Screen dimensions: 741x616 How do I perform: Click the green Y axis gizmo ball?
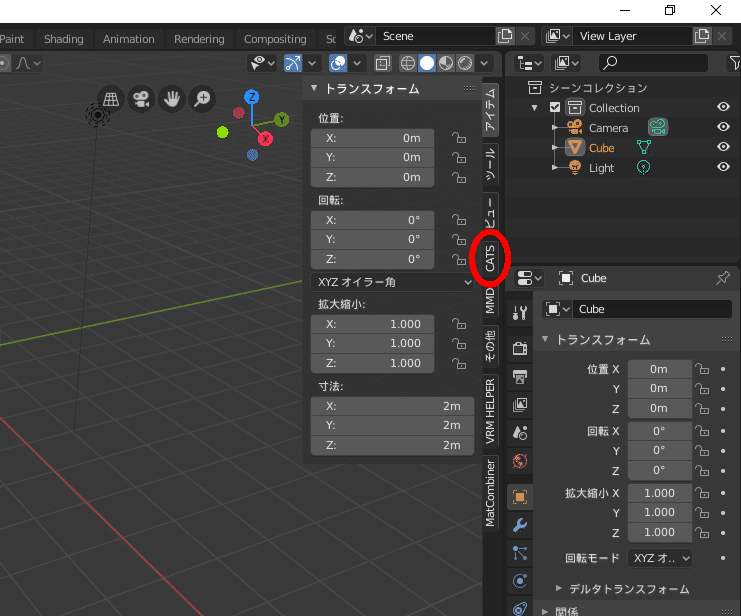point(282,119)
